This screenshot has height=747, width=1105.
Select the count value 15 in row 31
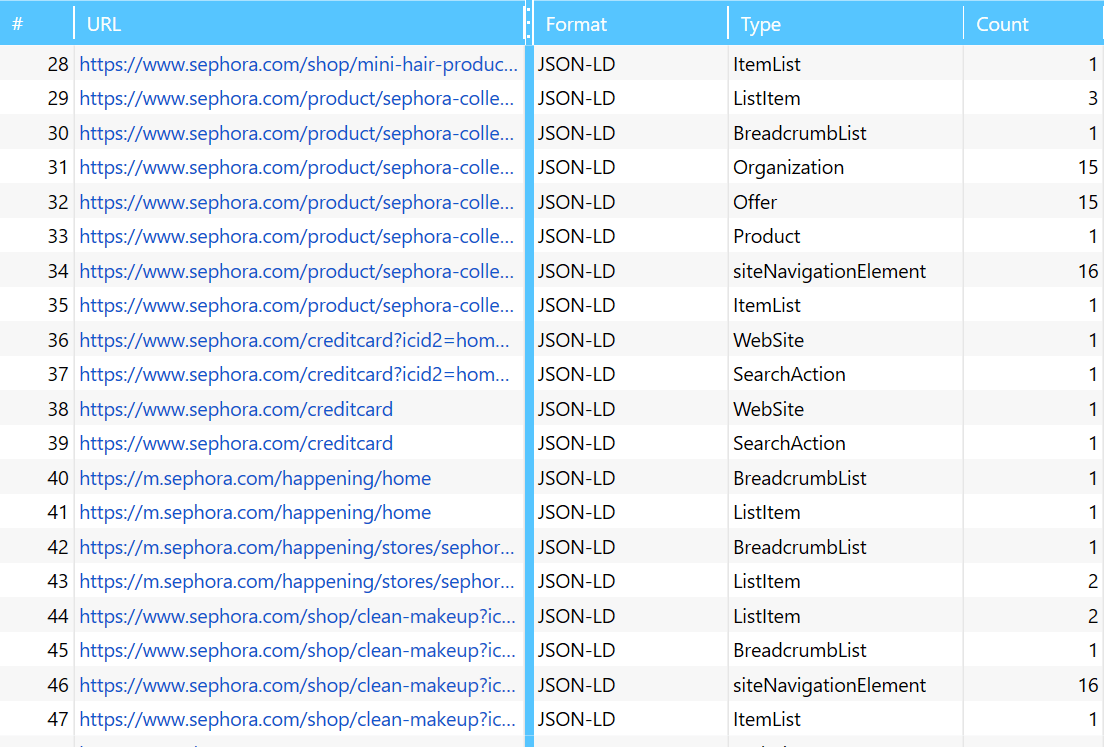coord(1033,168)
